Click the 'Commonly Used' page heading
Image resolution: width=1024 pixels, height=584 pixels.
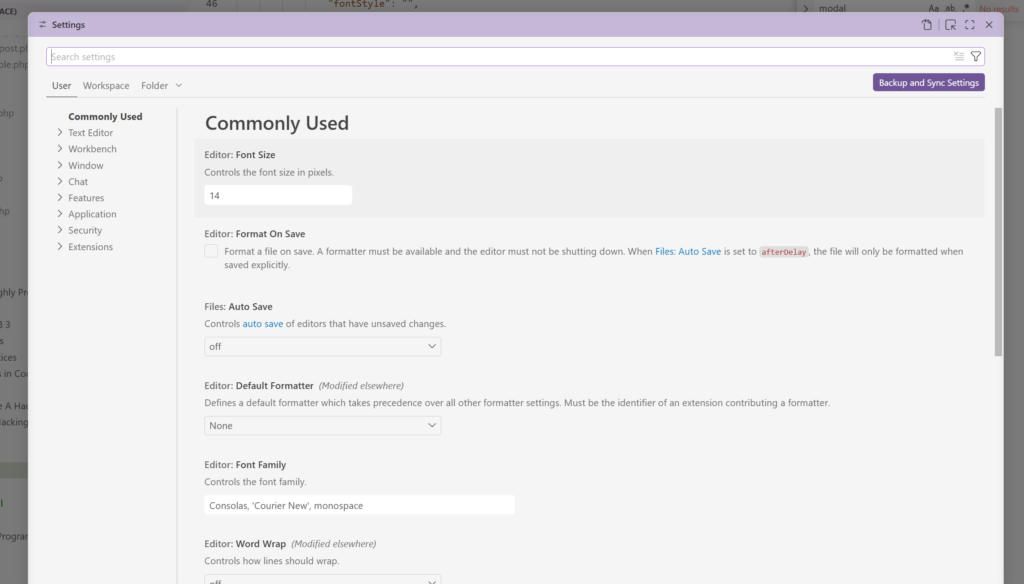[277, 123]
